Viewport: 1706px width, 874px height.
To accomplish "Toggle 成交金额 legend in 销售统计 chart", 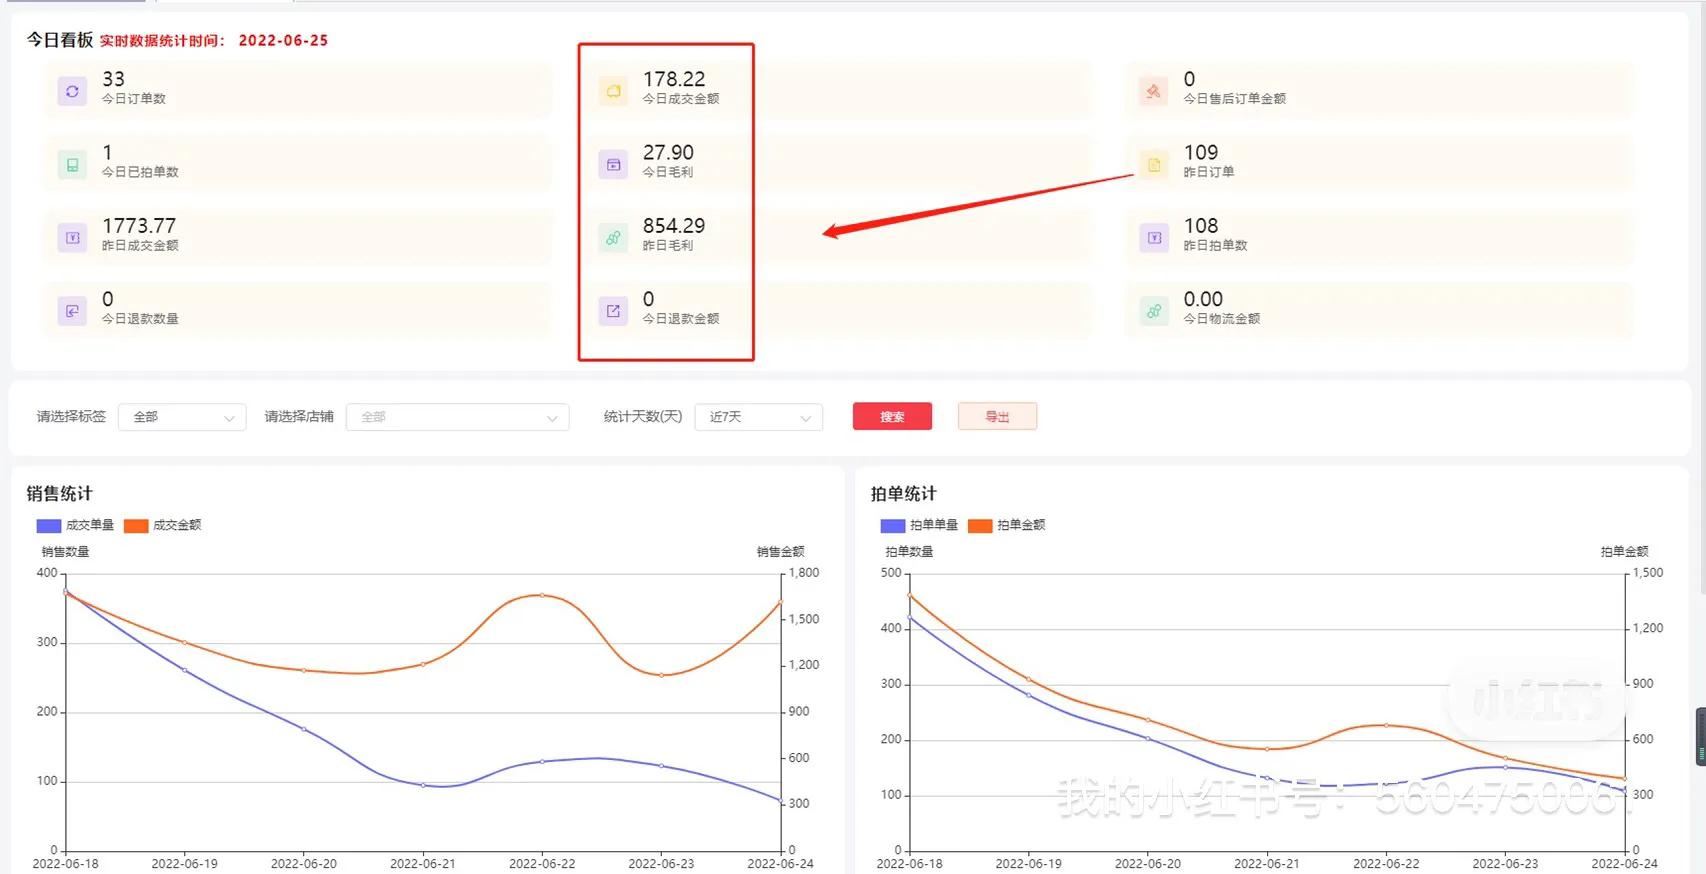I will [163, 525].
